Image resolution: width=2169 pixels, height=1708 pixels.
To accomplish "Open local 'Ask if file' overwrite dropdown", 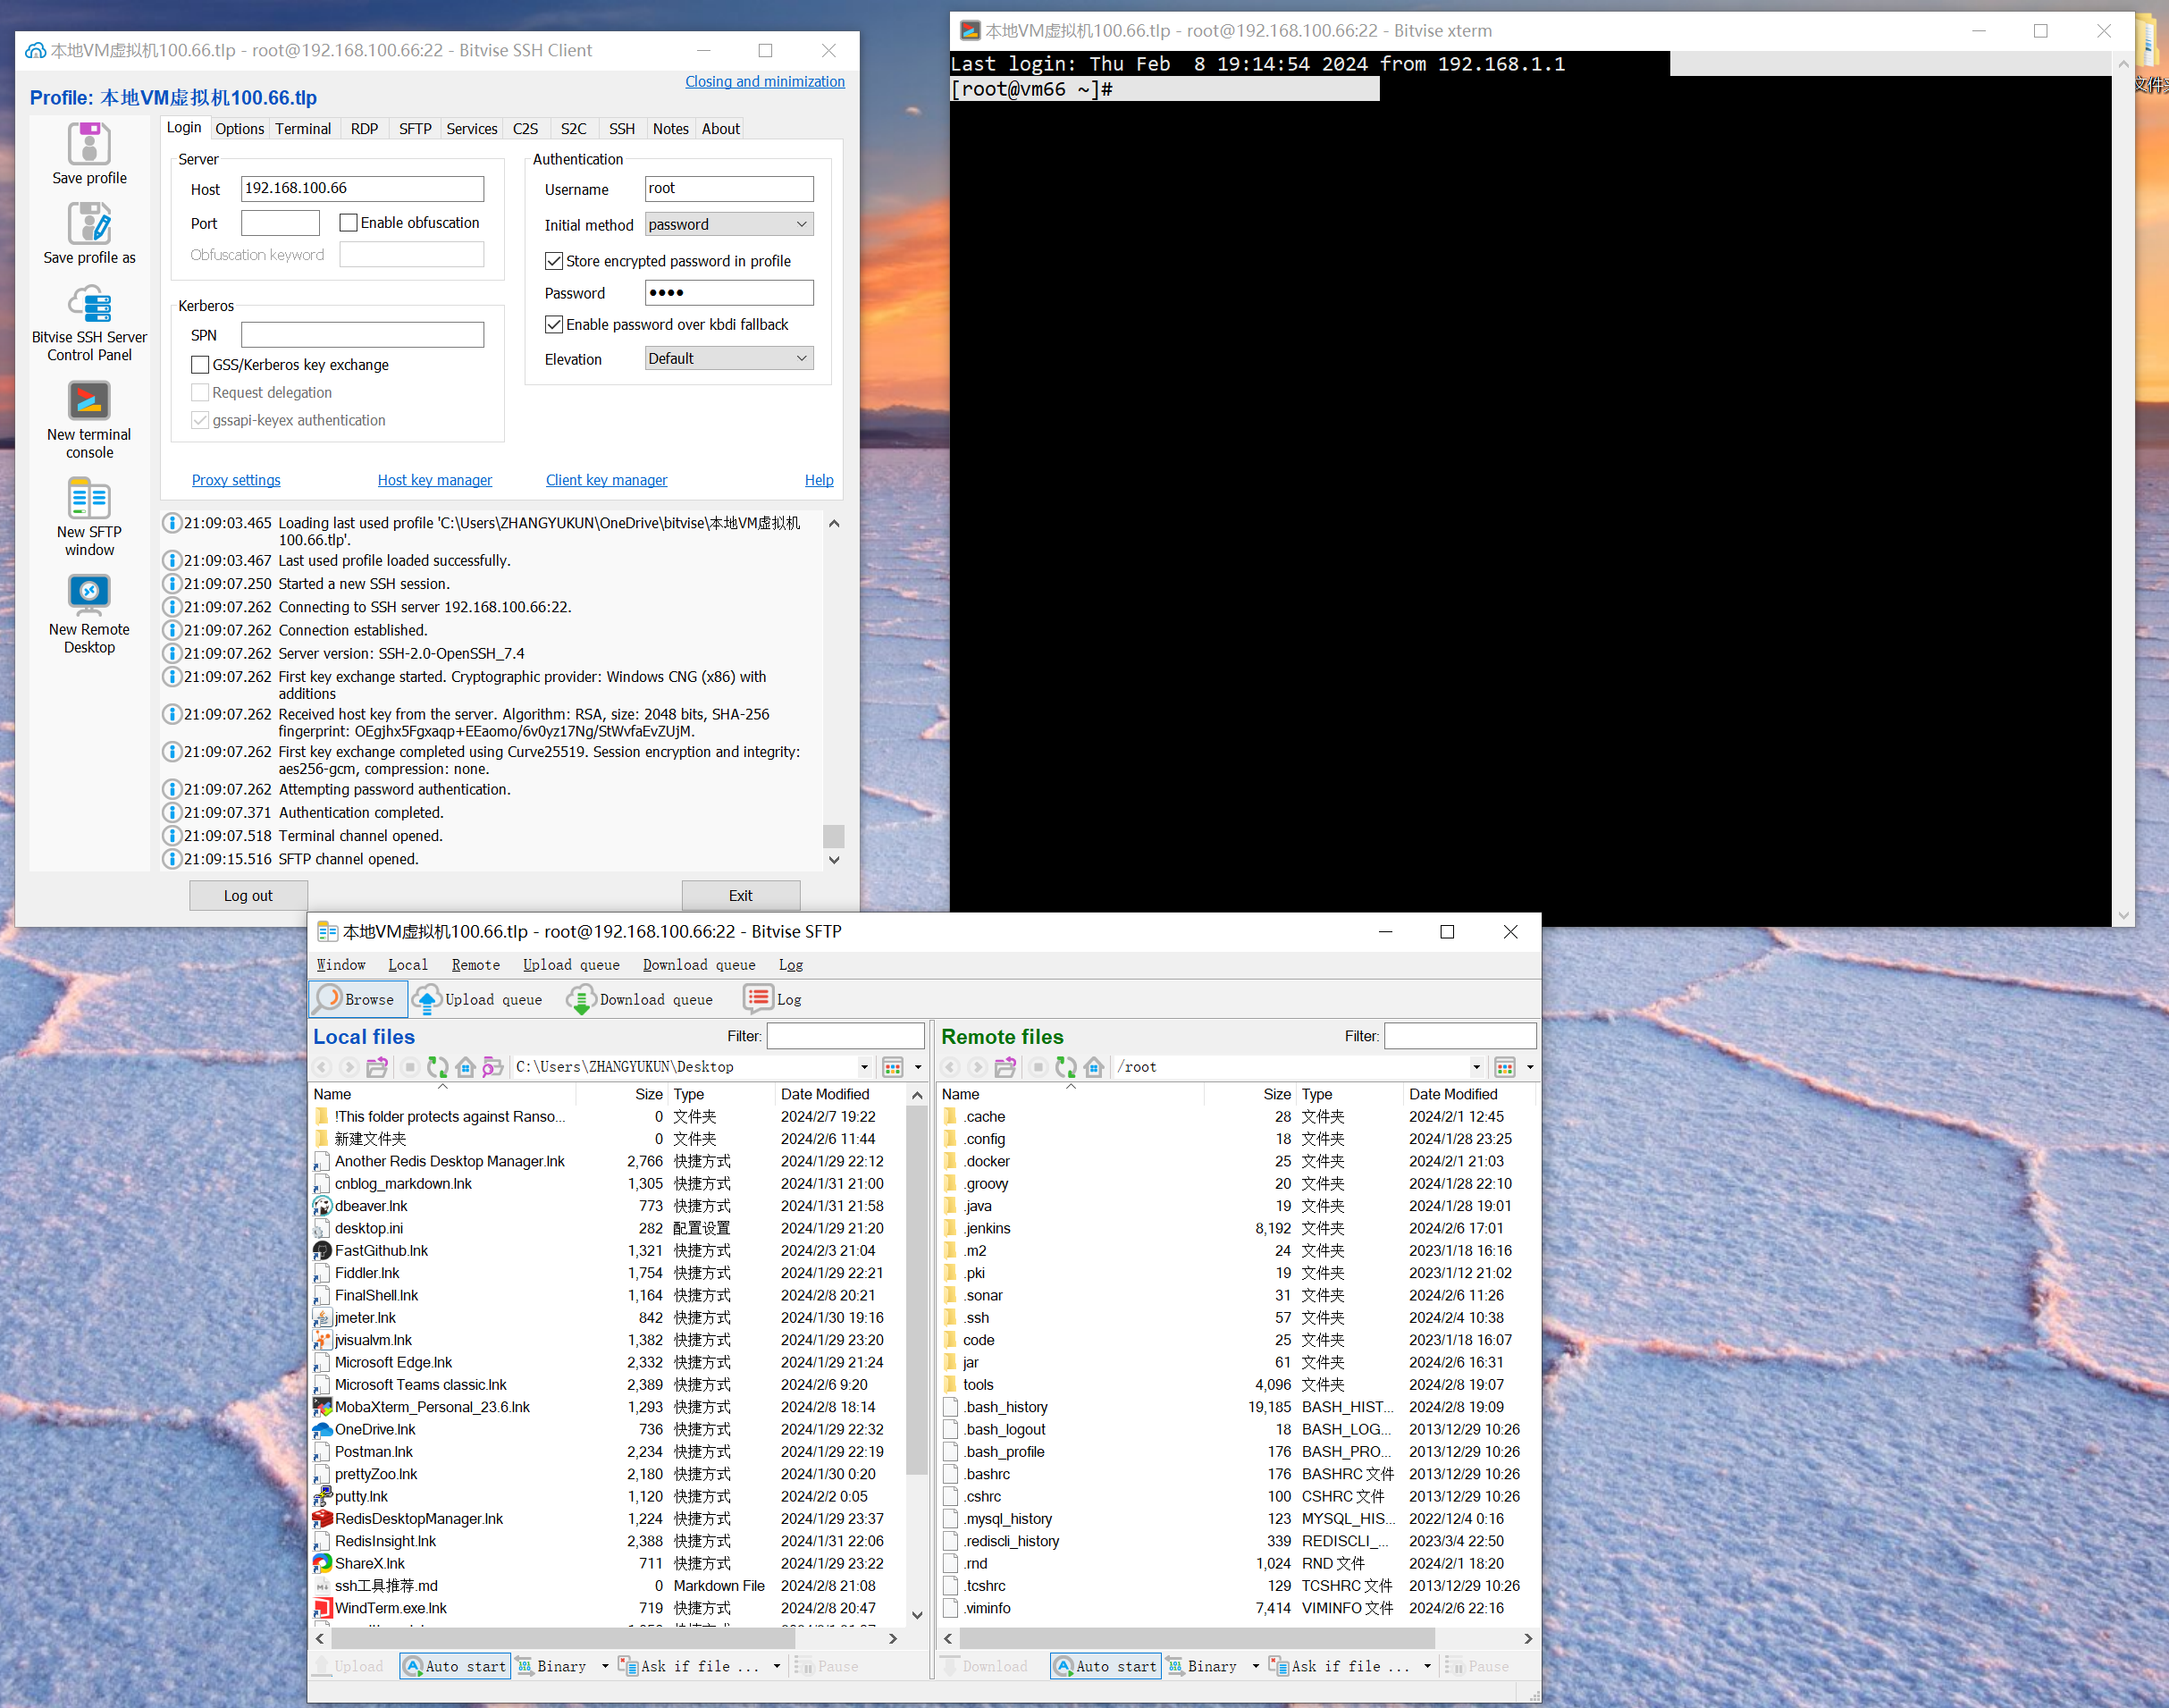I will 776,1666.
